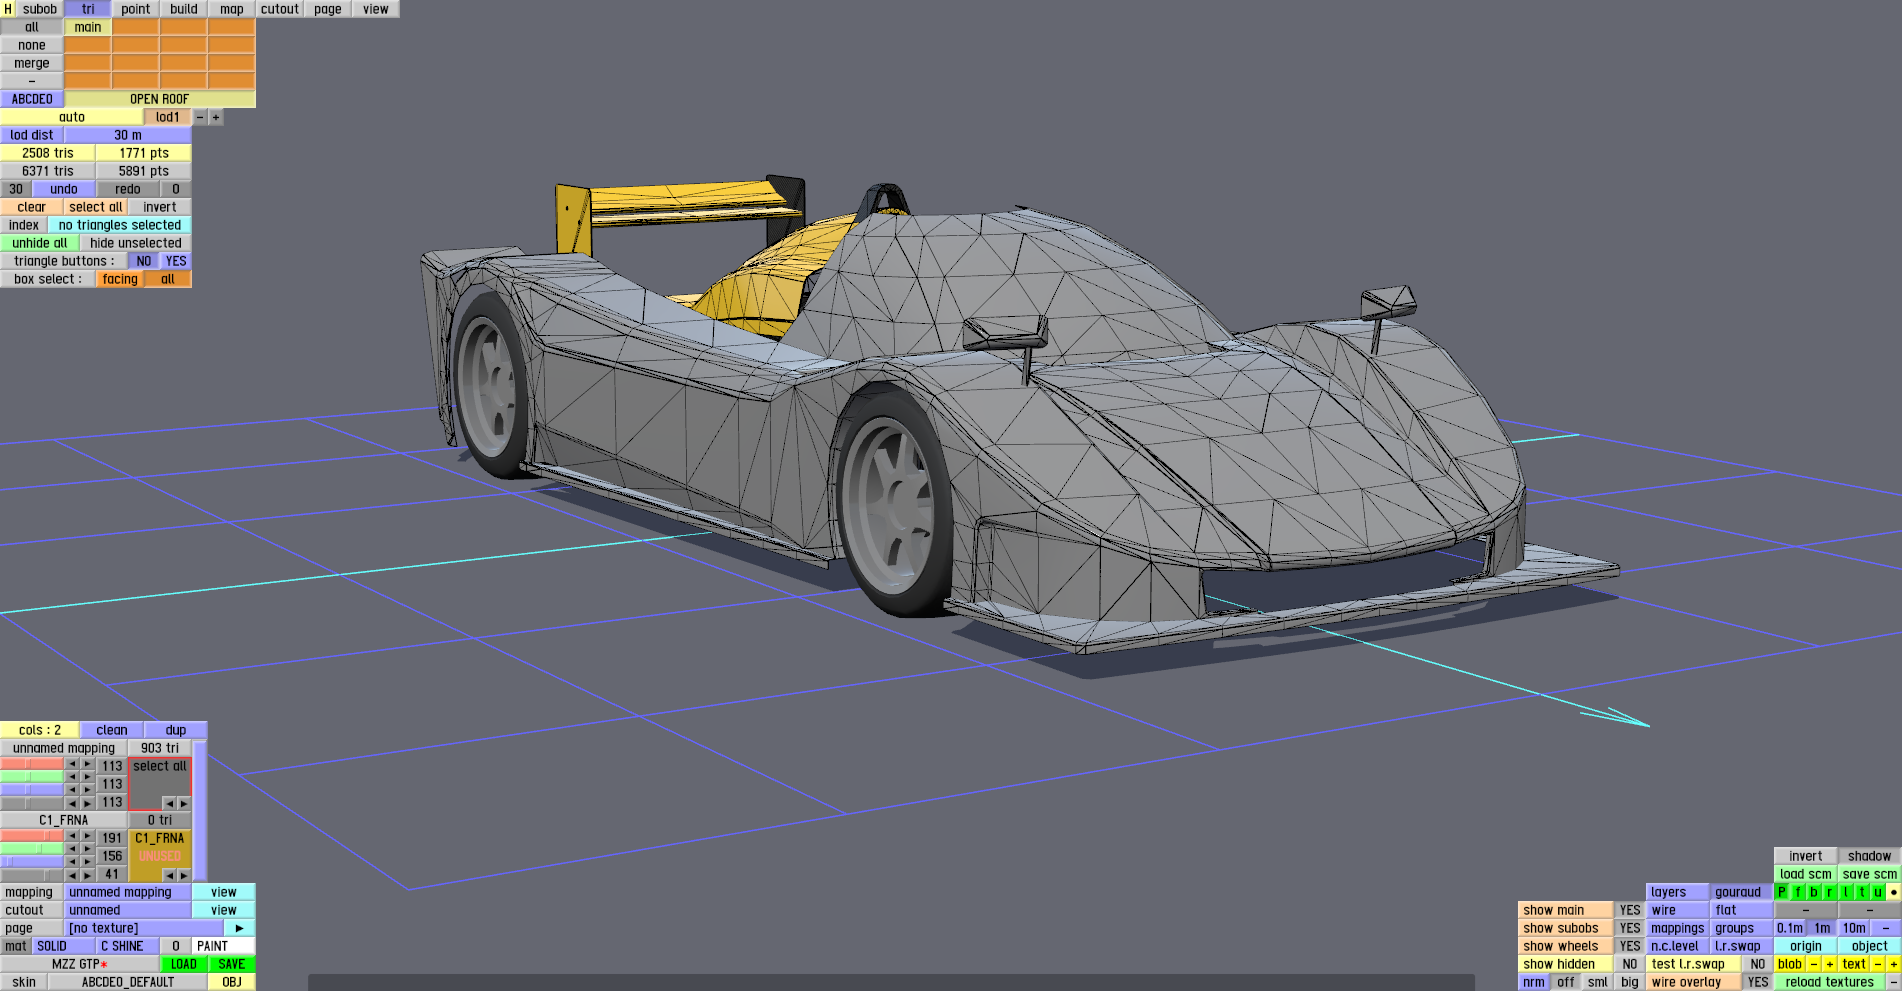1902x991 pixels.
Task: Open the no texture page selector
Action: click(144, 928)
